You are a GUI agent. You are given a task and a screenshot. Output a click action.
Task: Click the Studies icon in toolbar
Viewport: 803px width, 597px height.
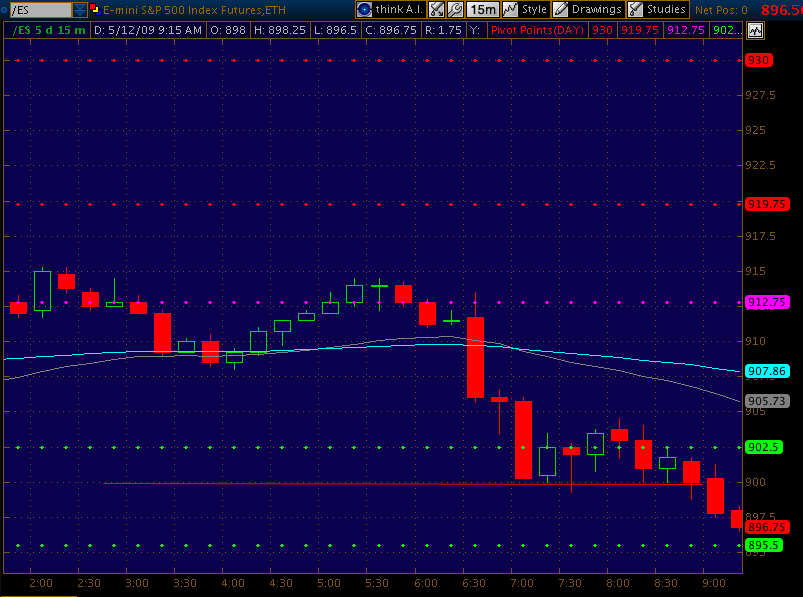[636, 9]
